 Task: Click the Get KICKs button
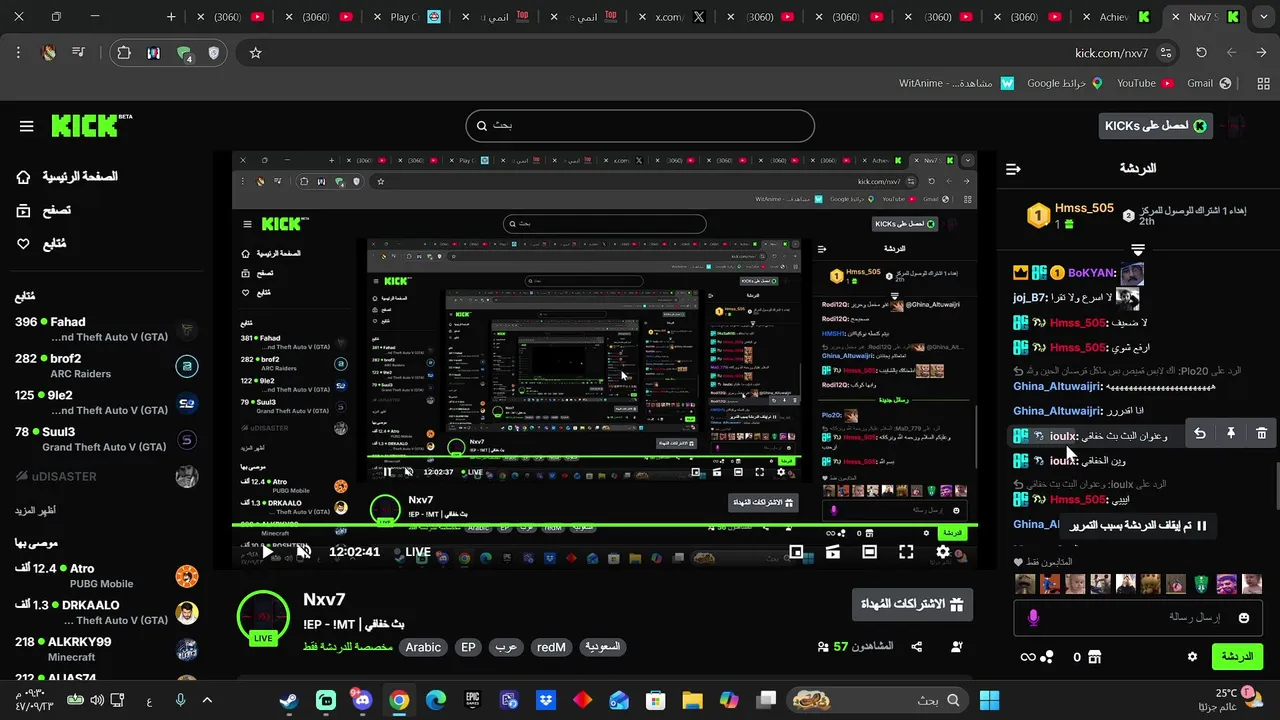pos(1155,126)
